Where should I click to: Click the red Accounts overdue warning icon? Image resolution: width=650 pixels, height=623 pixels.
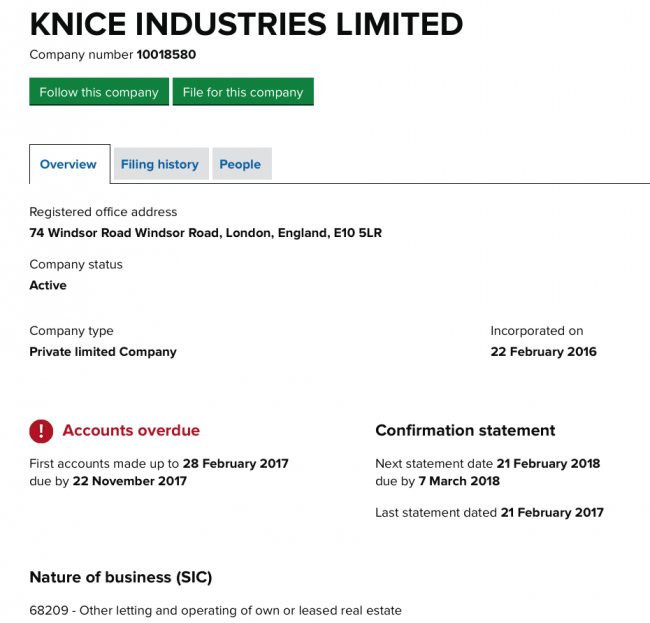point(41,431)
